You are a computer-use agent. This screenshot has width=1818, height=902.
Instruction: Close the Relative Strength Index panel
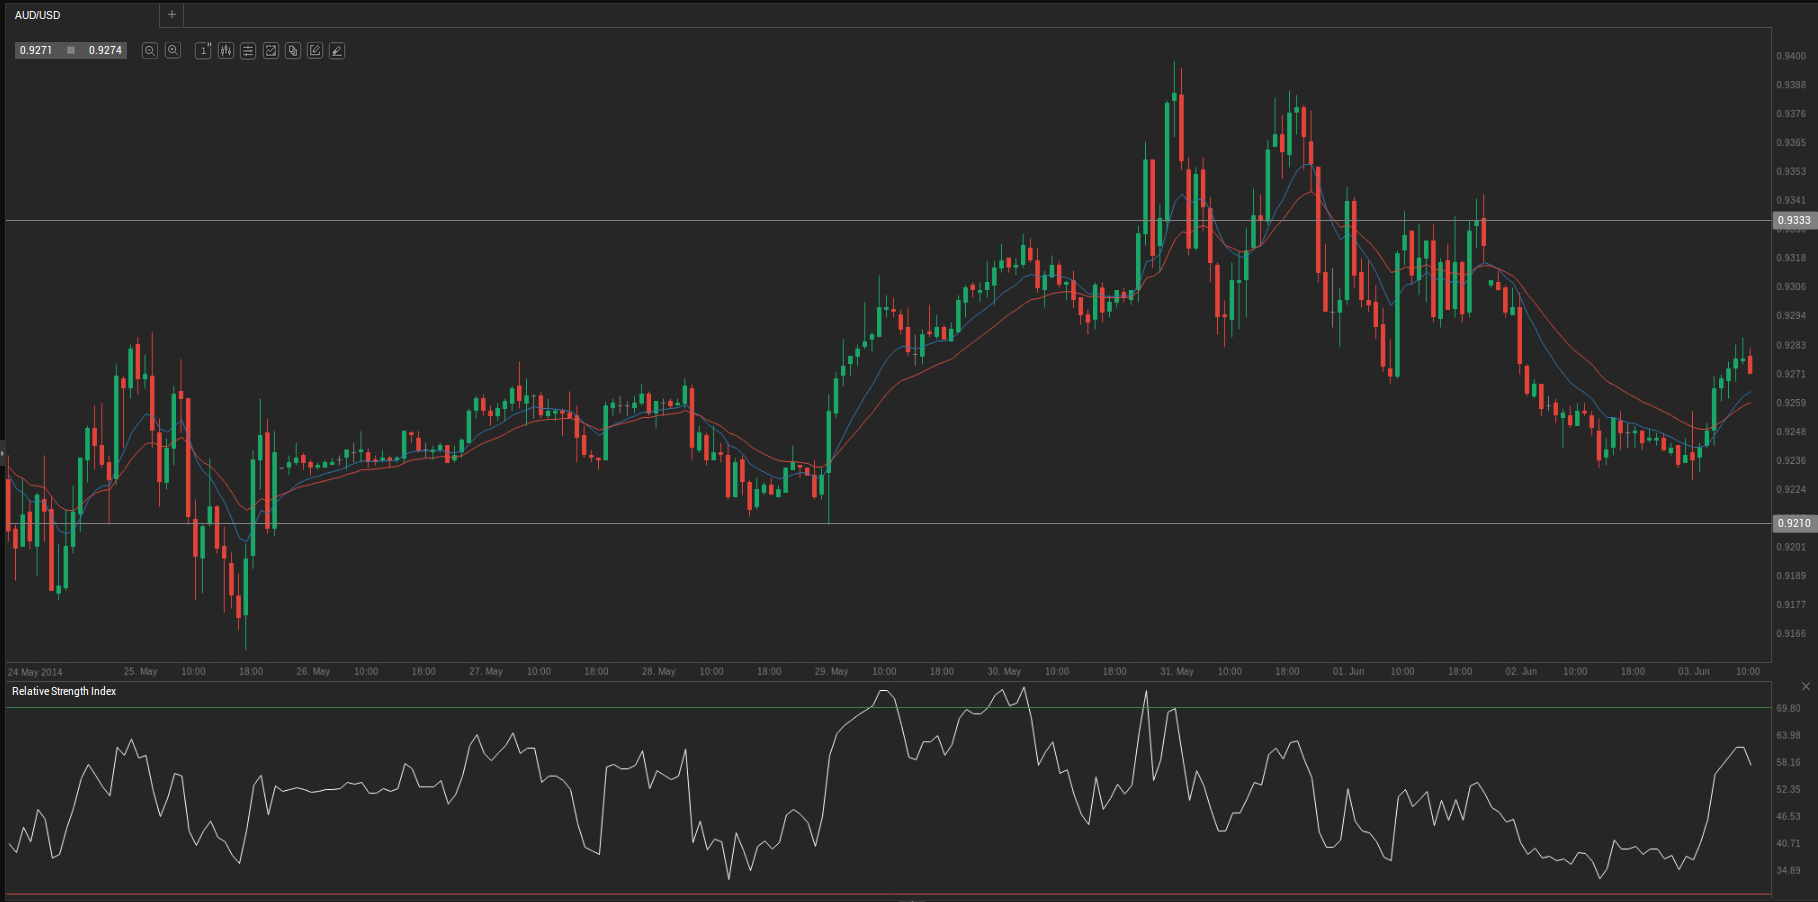pos(1805,686)
